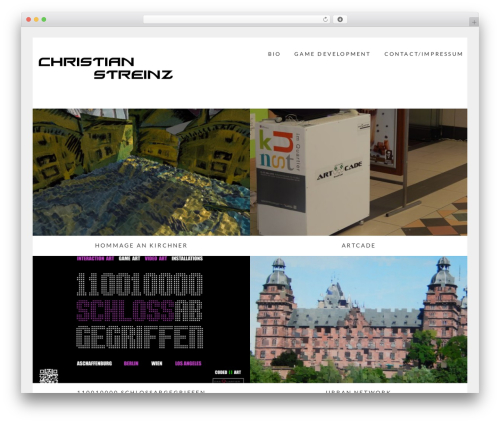
Task: Open the 110010000 Schlossabgegriffen poster image
Action: click(x=141, y=319)
